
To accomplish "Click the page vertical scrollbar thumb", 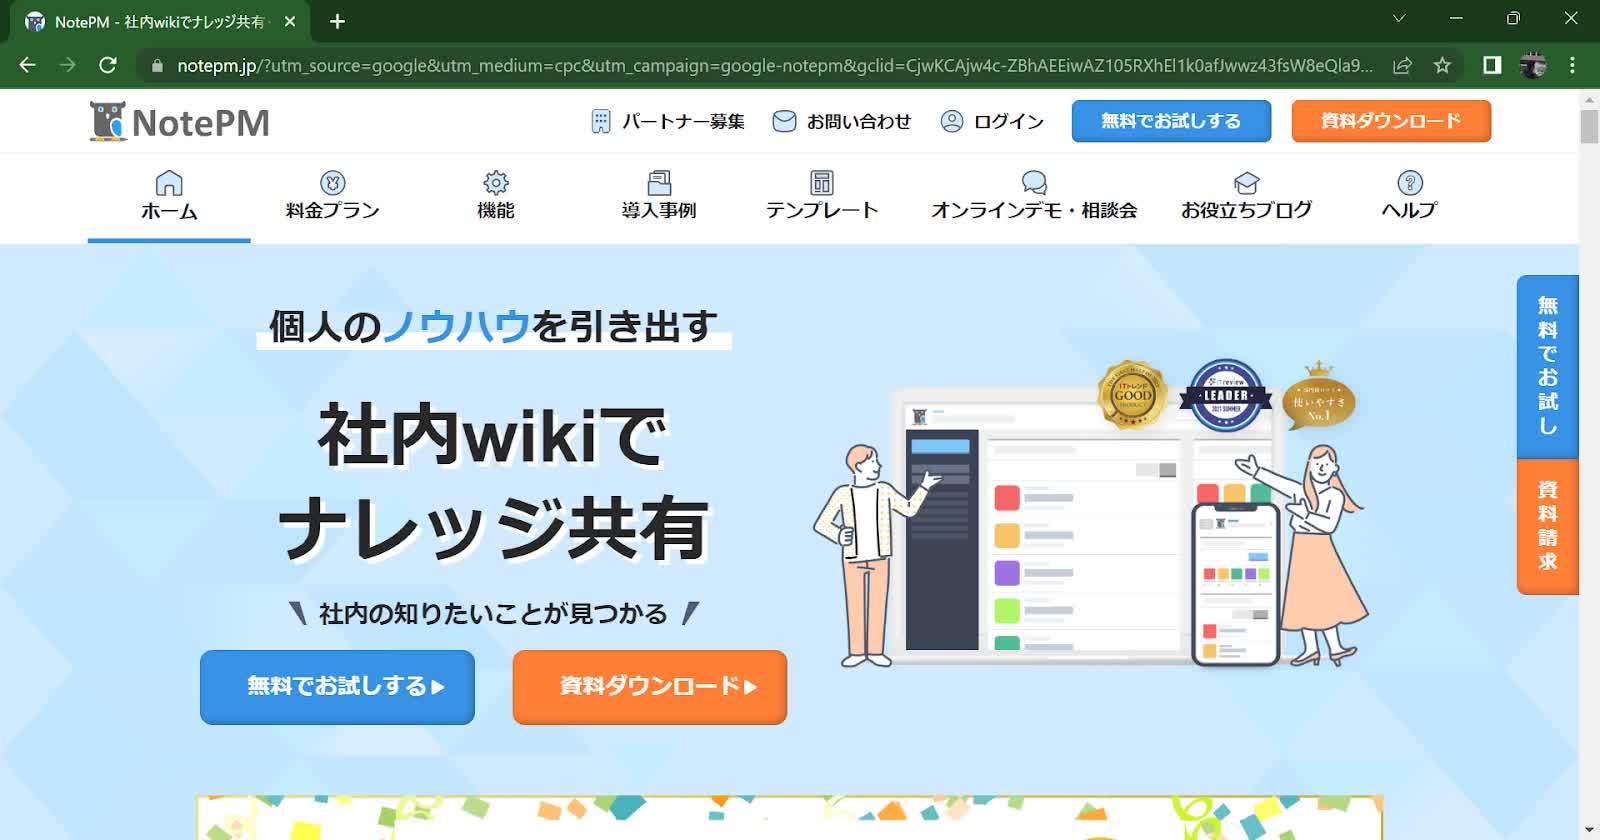I will pyautogui.click(x=1589, y=127).
